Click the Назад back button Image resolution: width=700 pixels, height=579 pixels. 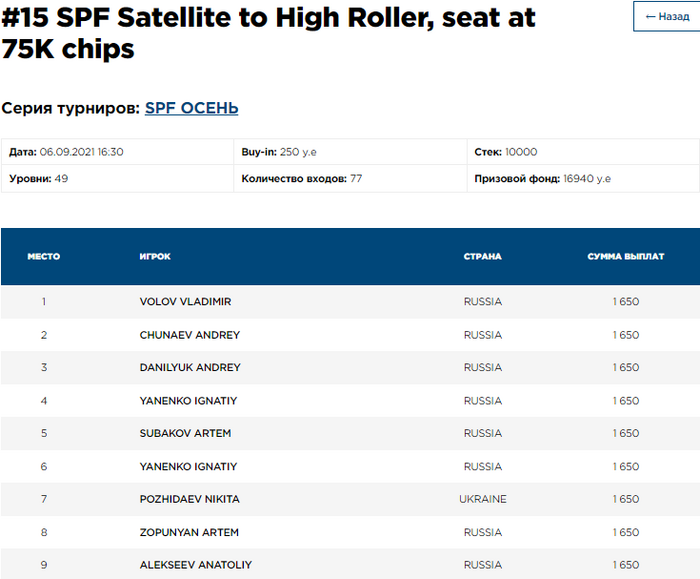coord(666,17)
